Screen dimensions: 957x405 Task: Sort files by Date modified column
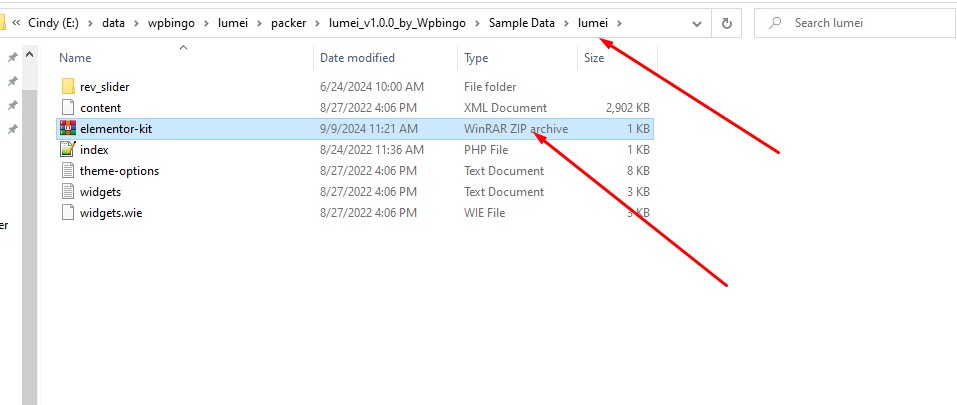357,58
